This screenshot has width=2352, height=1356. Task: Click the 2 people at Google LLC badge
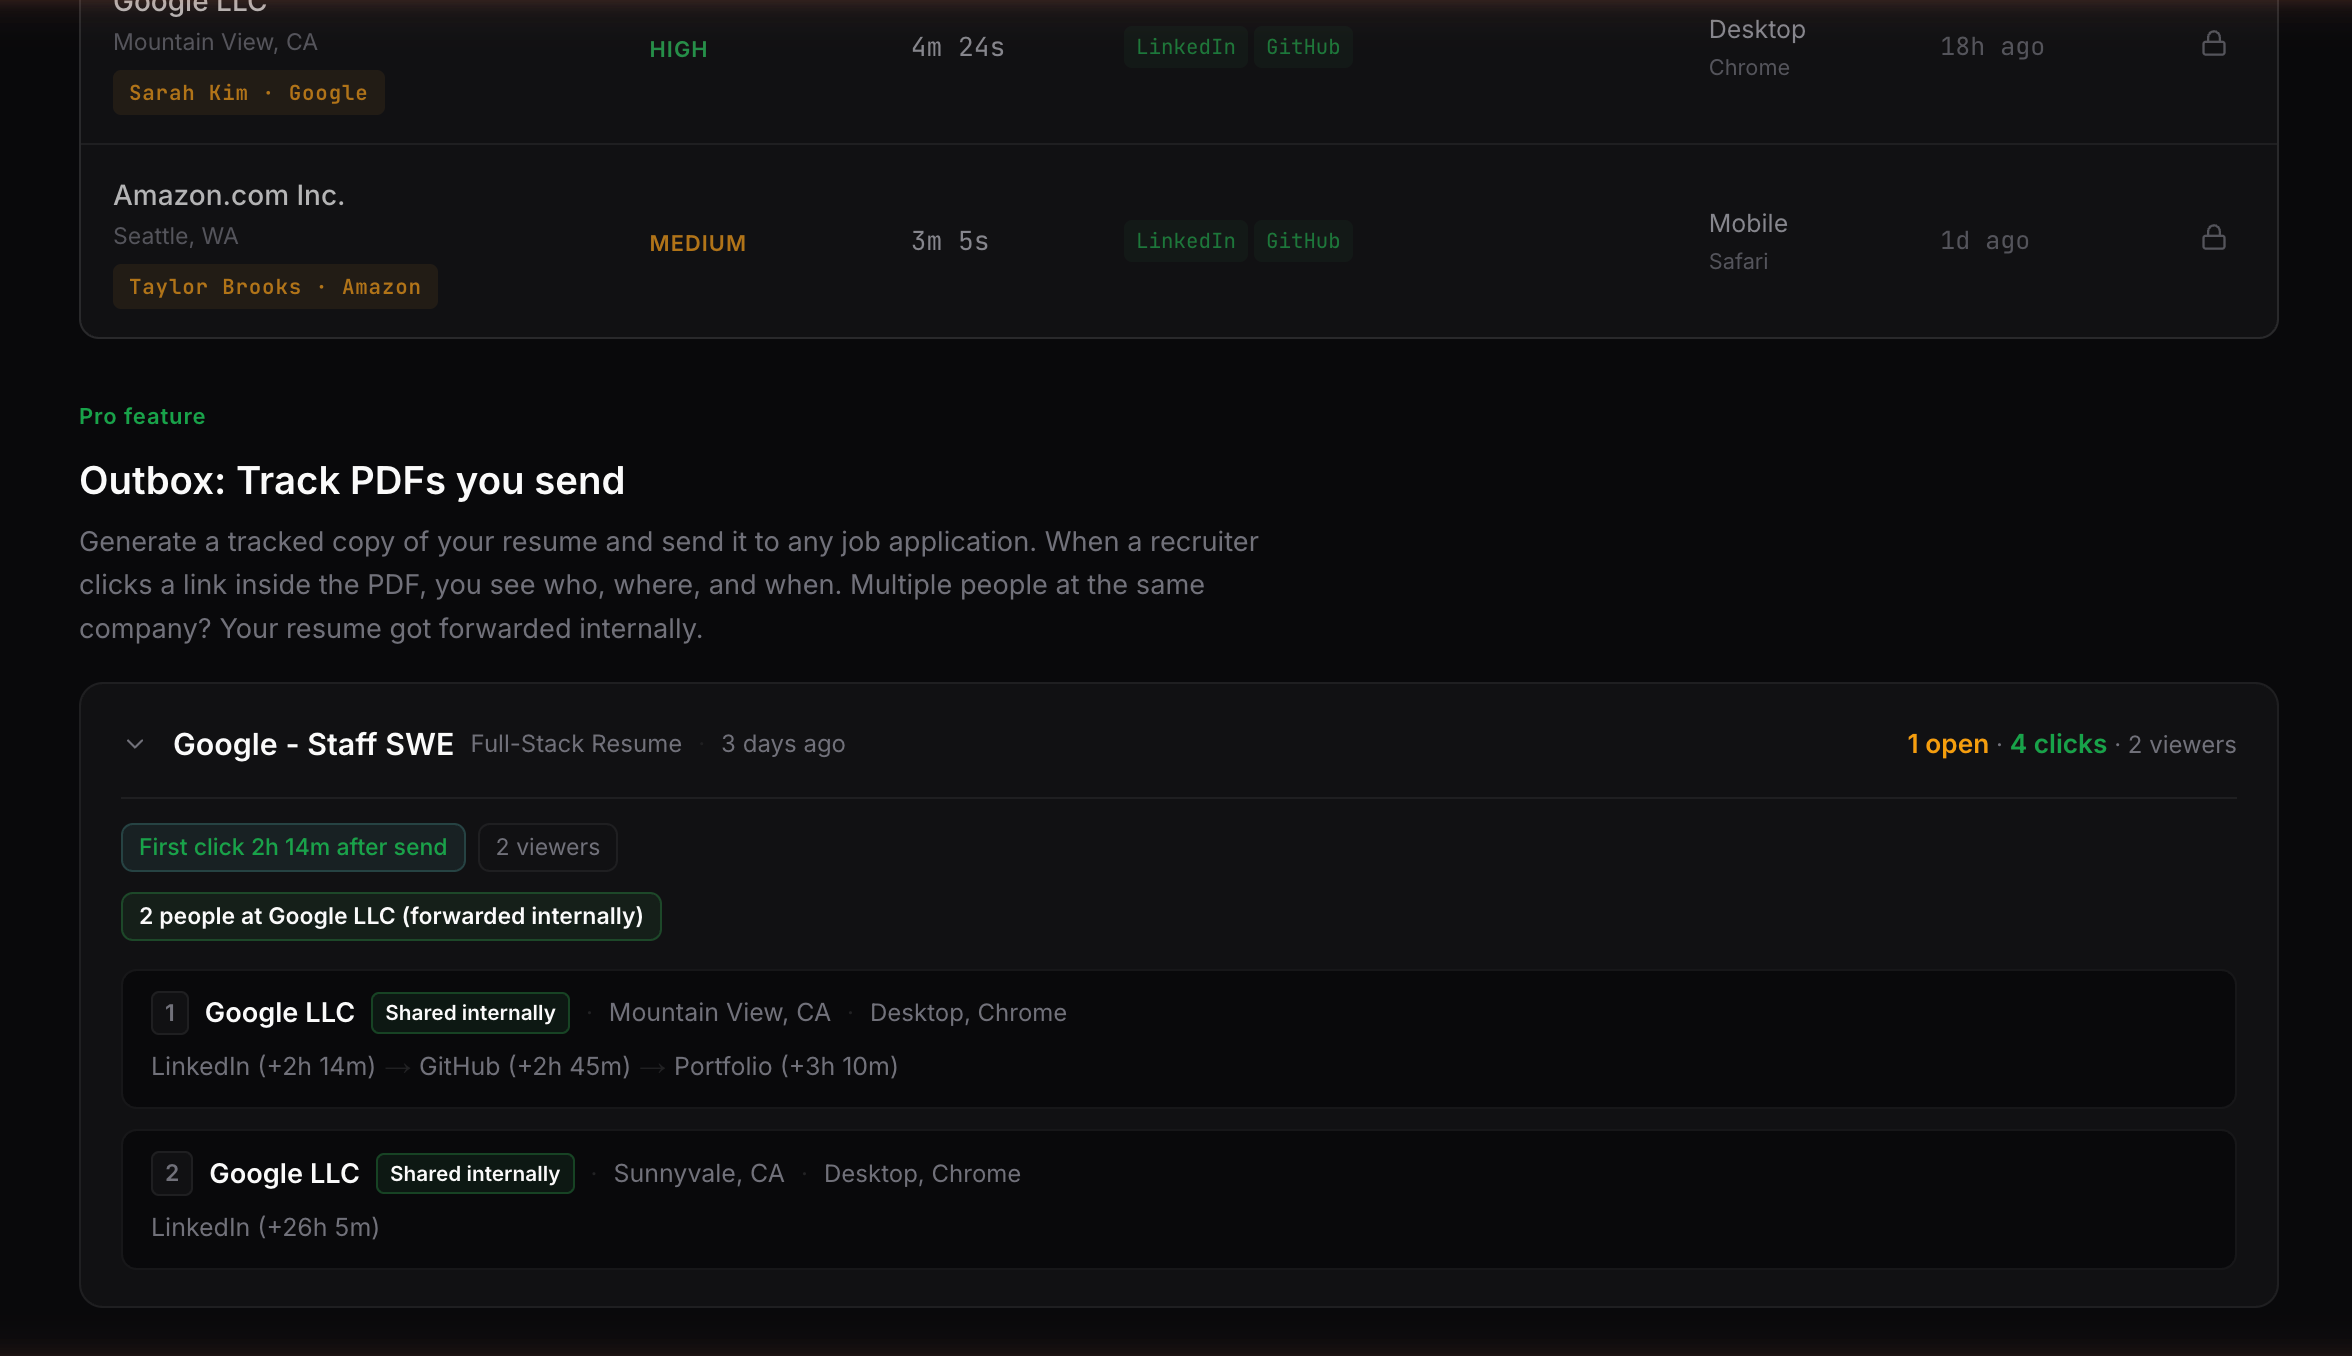point(391,916)
